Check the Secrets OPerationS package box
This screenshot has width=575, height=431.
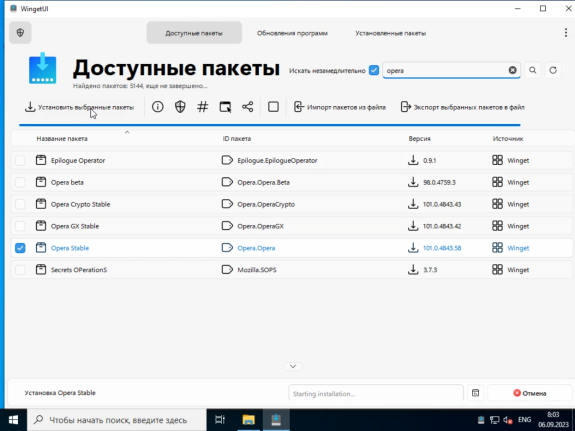(x=20, y=270)
